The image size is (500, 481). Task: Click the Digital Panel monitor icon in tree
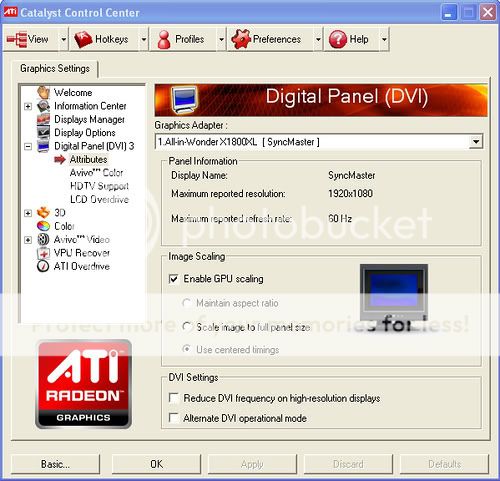tap(44, 146)
